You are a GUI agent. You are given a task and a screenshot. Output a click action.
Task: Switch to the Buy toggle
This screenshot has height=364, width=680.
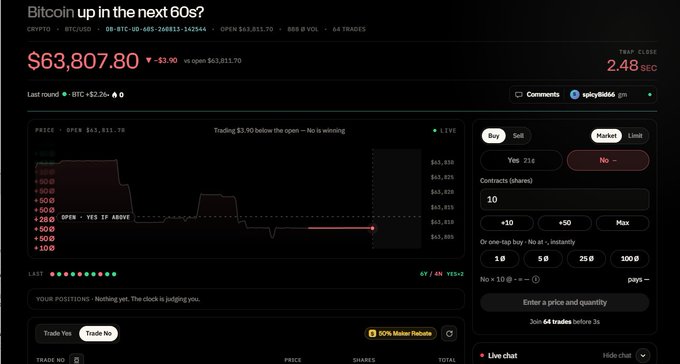494,136
